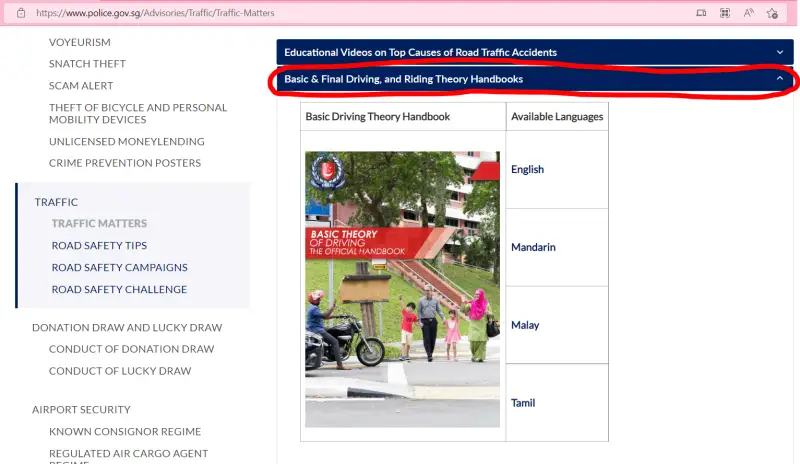Image resolution: width=800 pixels, height=464 pixels.
Task: Open the immersive reader icon
Action: [x=702, y=13]
